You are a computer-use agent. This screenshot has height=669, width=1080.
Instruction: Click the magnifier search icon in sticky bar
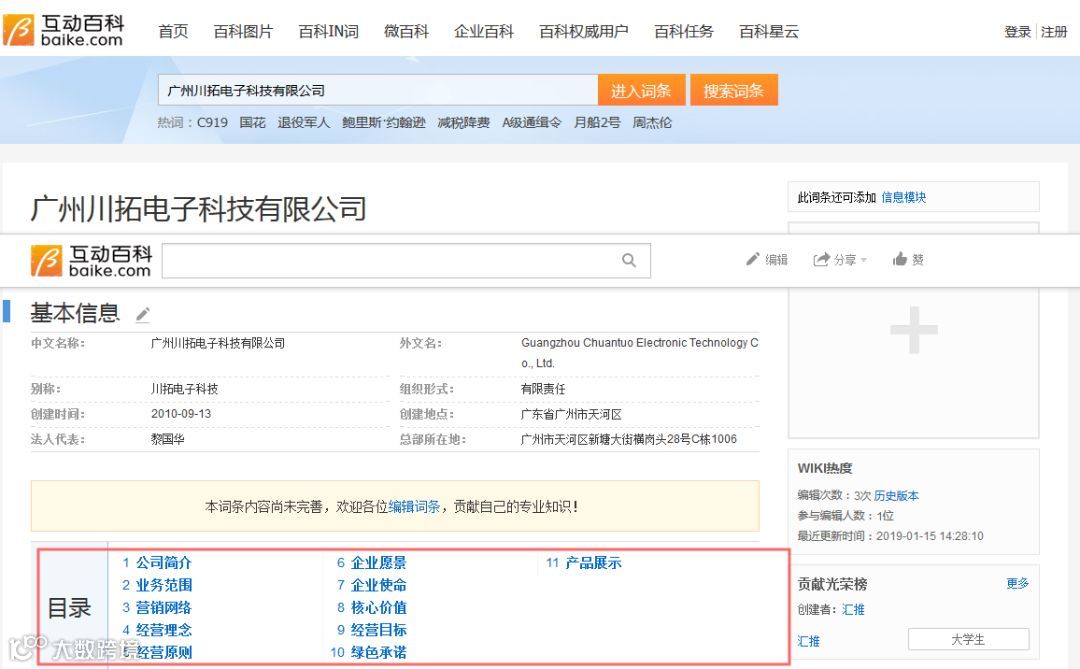(629, 260)
